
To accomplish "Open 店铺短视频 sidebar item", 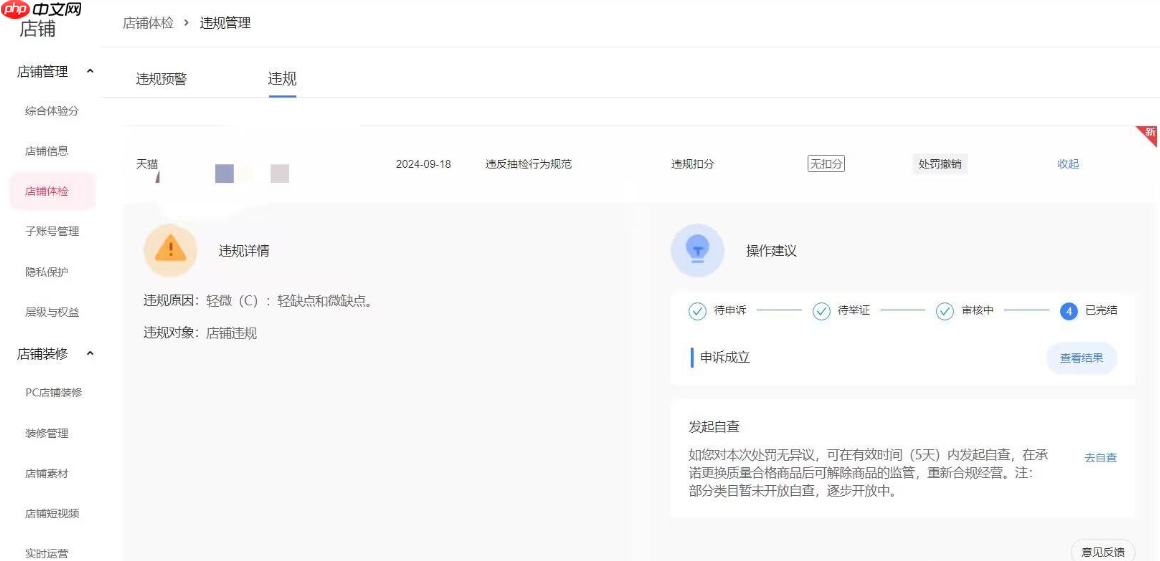I will 52,514.
